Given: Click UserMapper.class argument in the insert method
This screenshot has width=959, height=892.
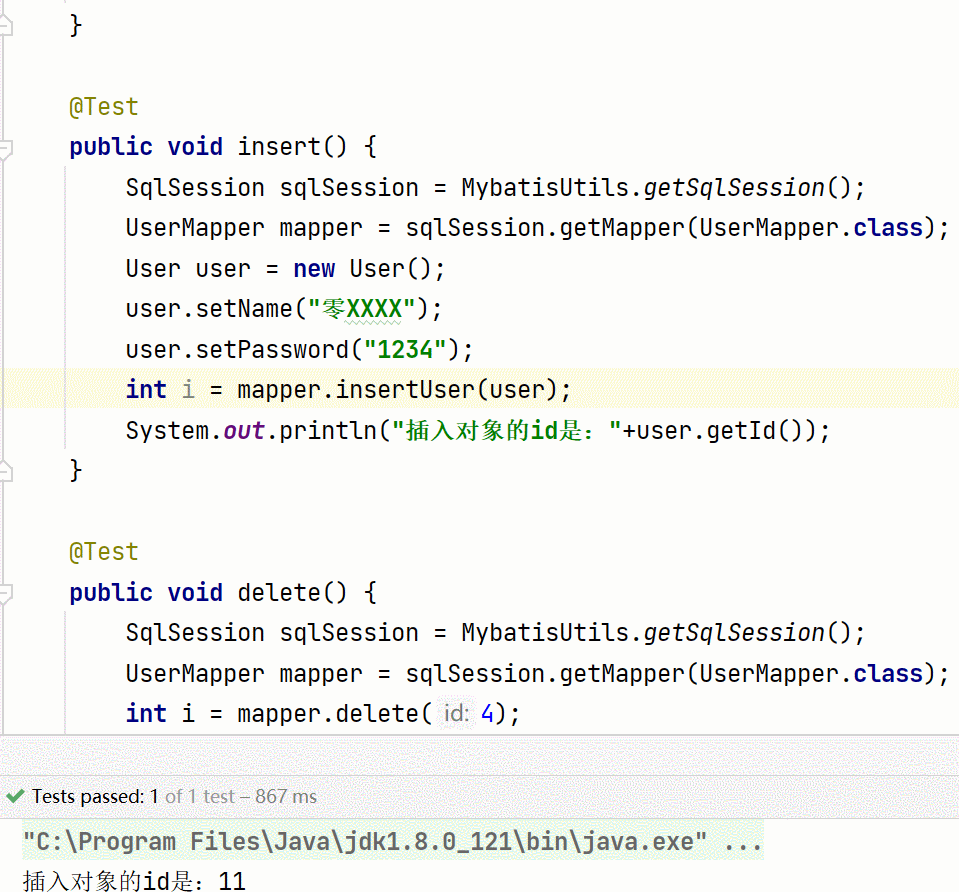Looking at the screenshot, I should pyautogui.click(x=811, y=228).
